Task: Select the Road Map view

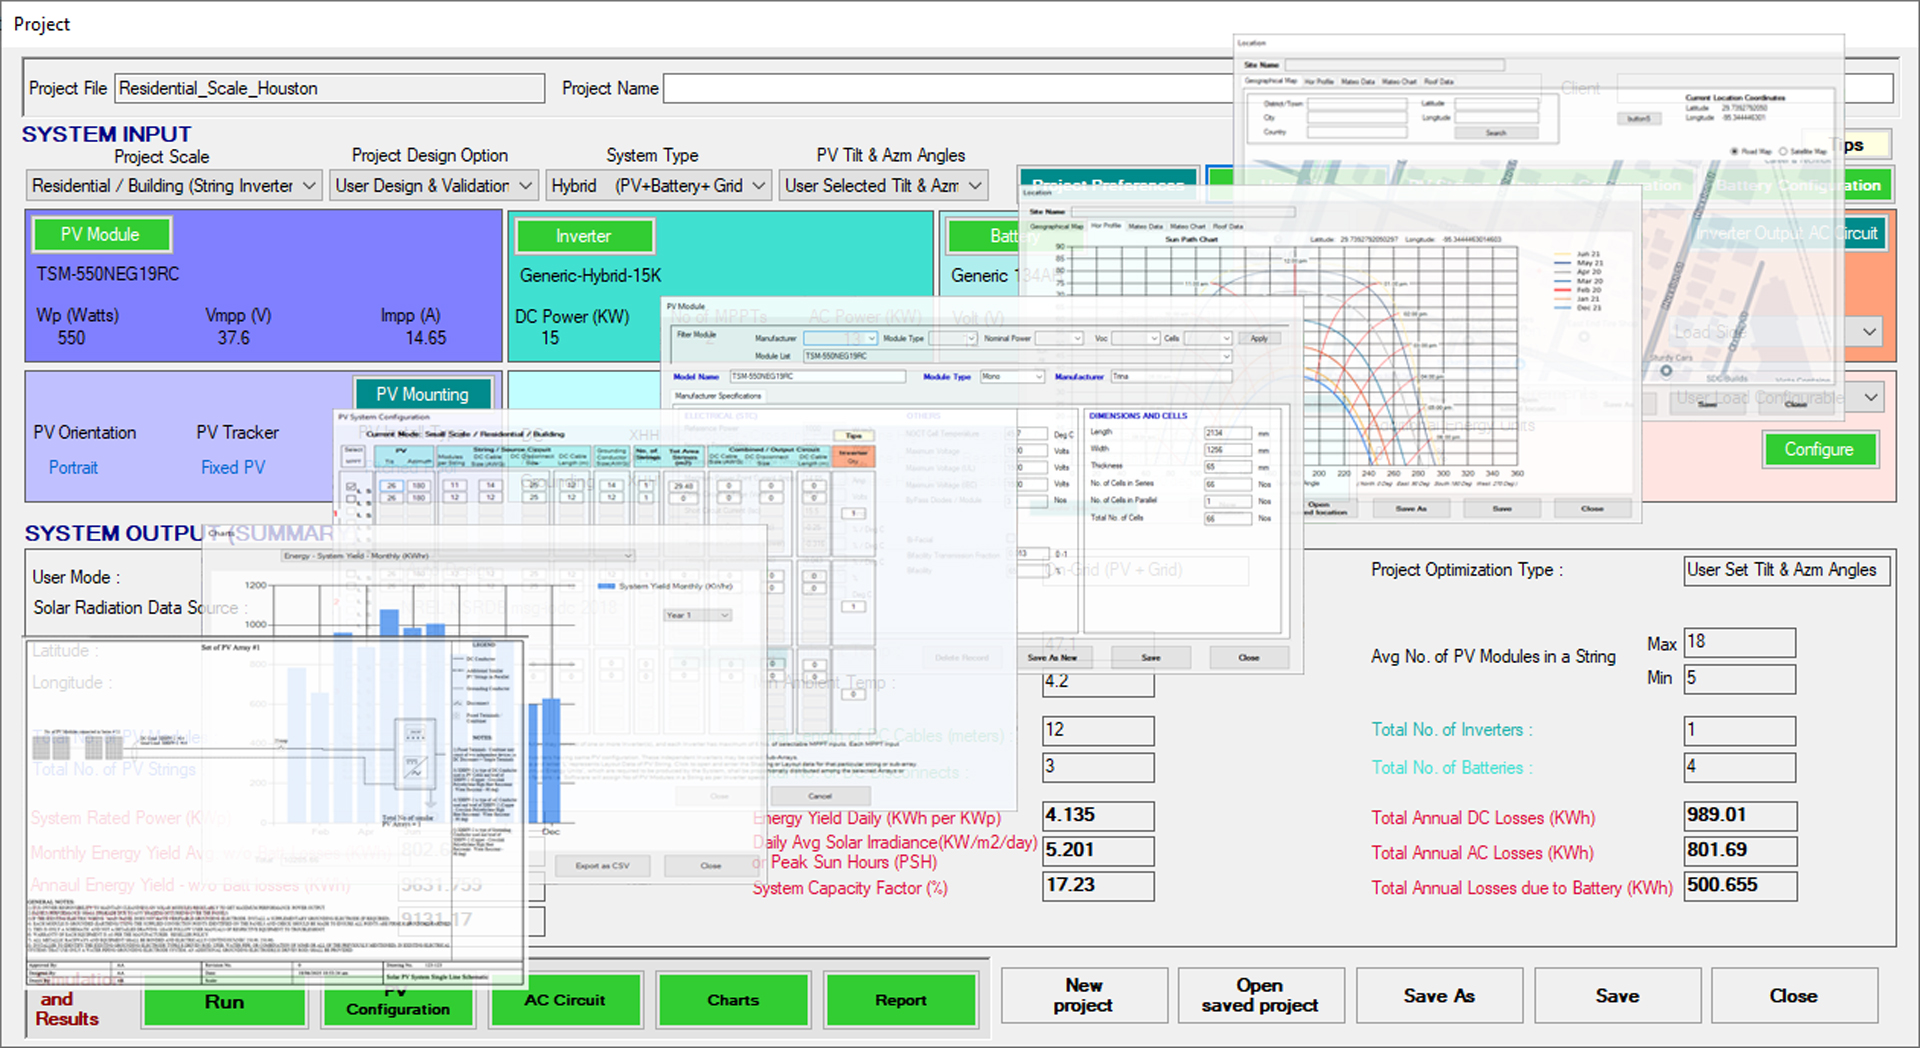Action: [x=1734, y=151]
